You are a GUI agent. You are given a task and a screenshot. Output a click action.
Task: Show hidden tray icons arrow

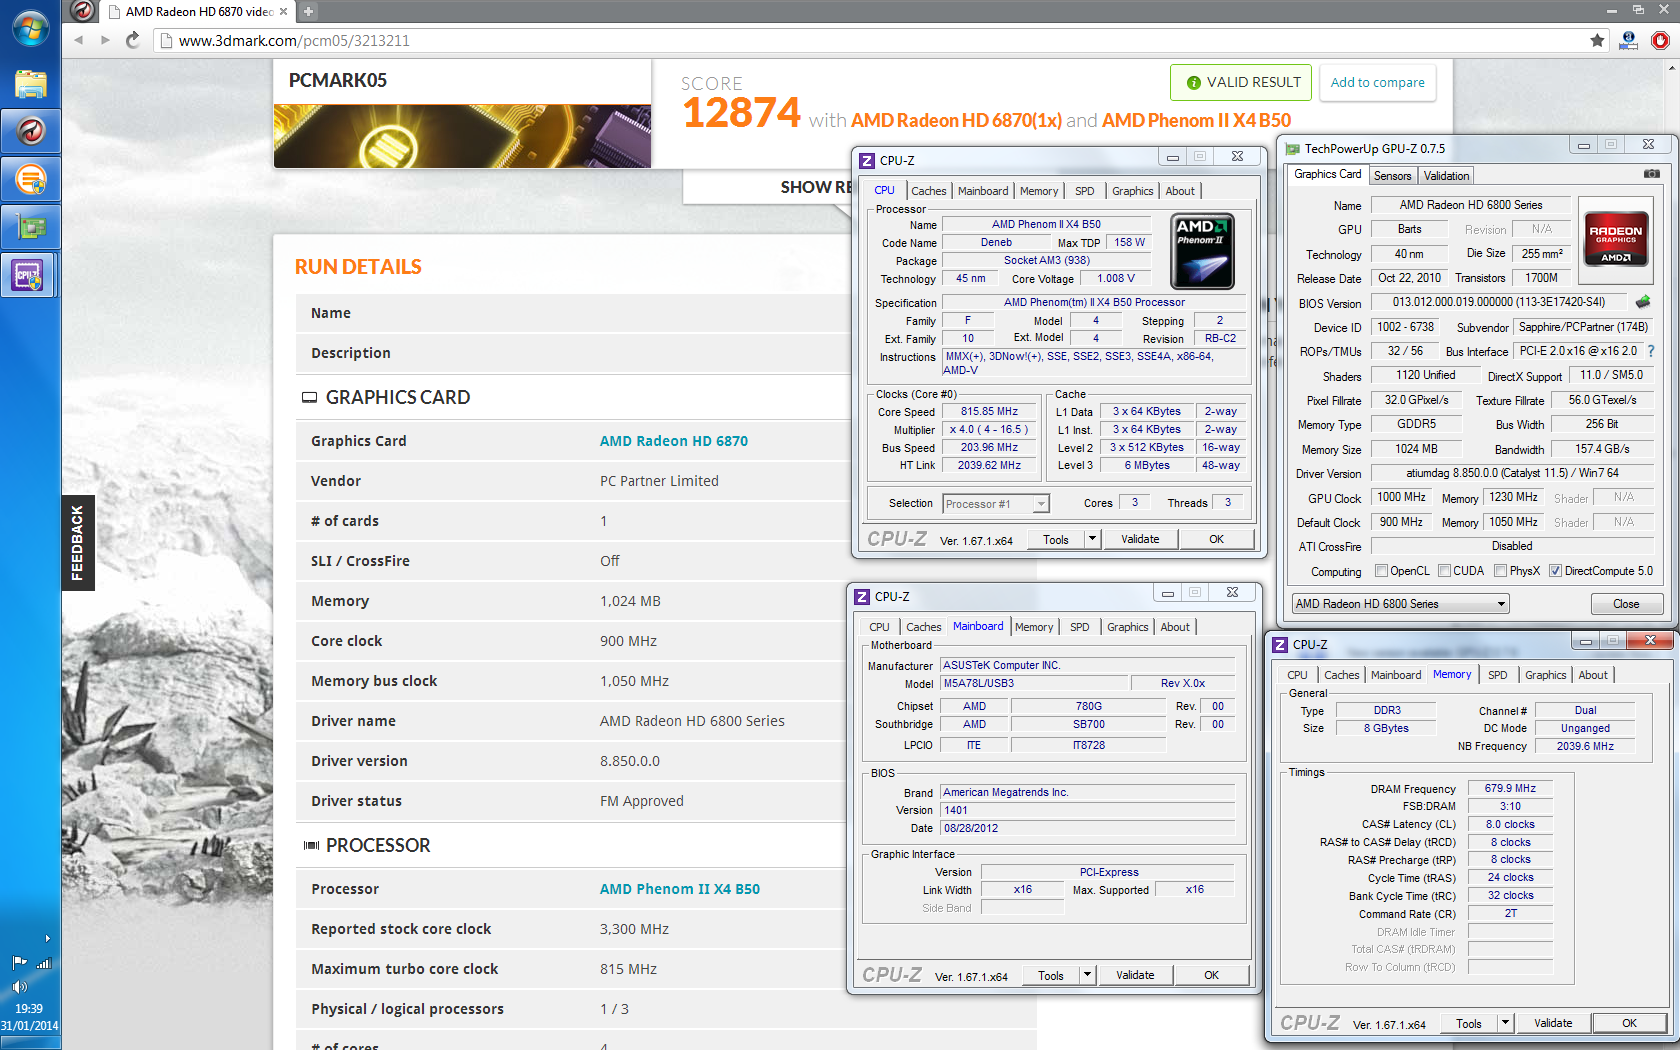(x=47, y=939)
